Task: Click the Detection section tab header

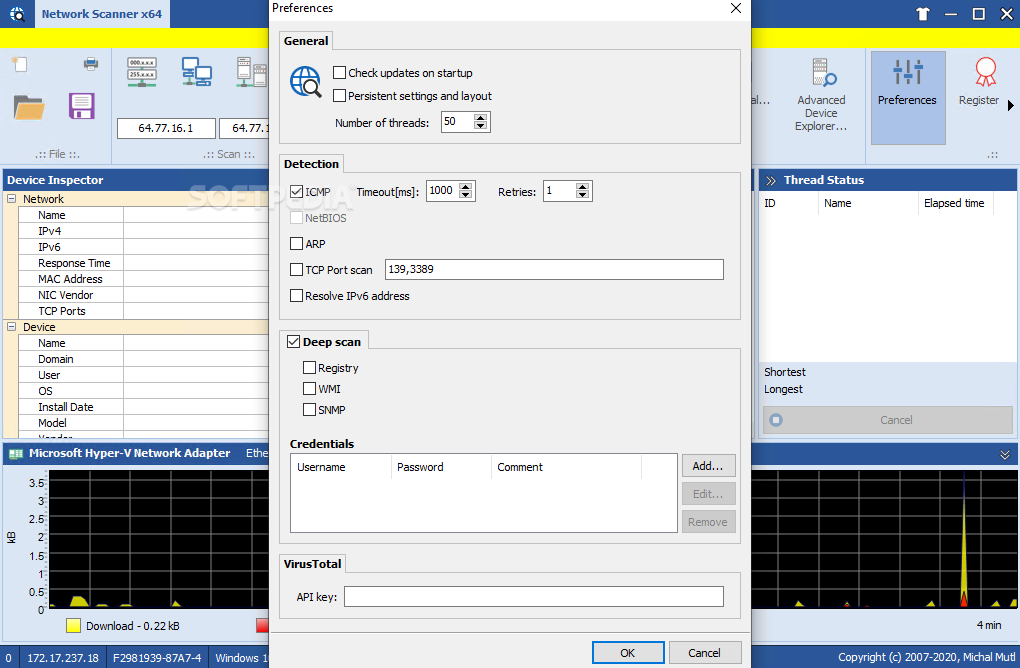Action: tap(312, 164)
